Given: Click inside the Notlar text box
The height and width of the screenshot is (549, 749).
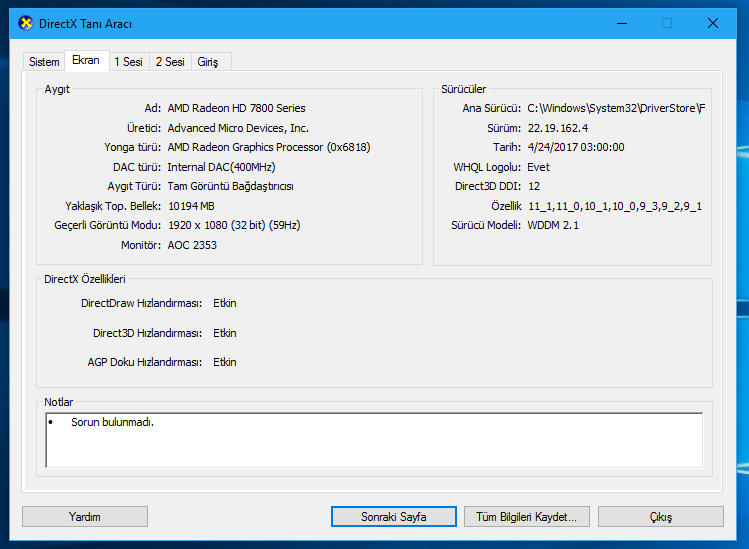Looking at the screenshot, I should (374, 440).
